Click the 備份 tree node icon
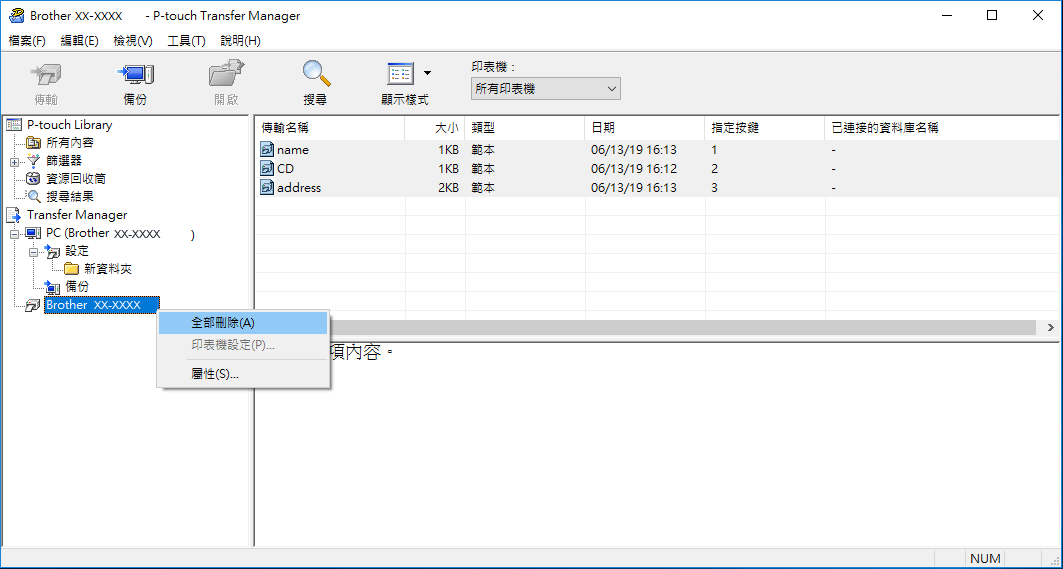 52,288
